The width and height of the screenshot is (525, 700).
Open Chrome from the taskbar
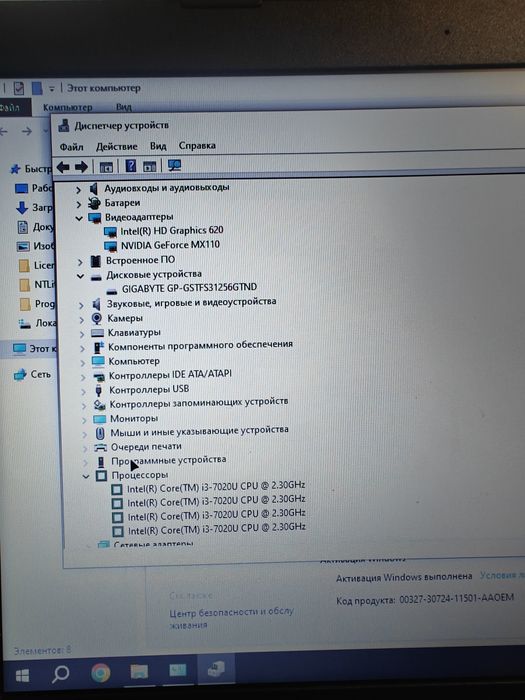(100, 673)
